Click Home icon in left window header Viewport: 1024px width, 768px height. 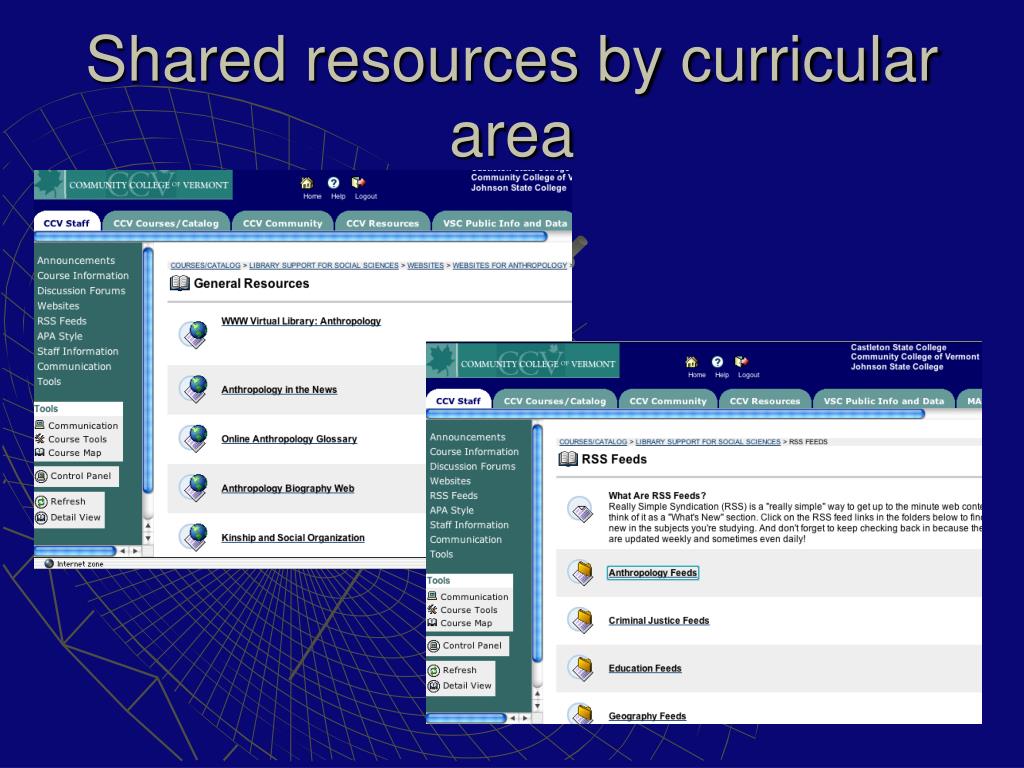(x=306, y=184)
